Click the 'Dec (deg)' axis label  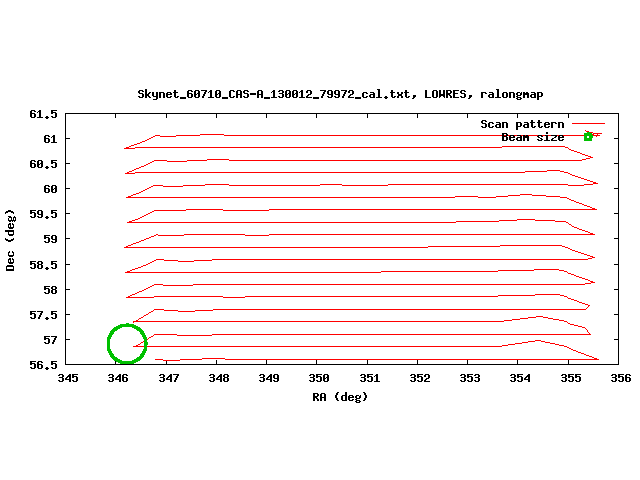10,240
